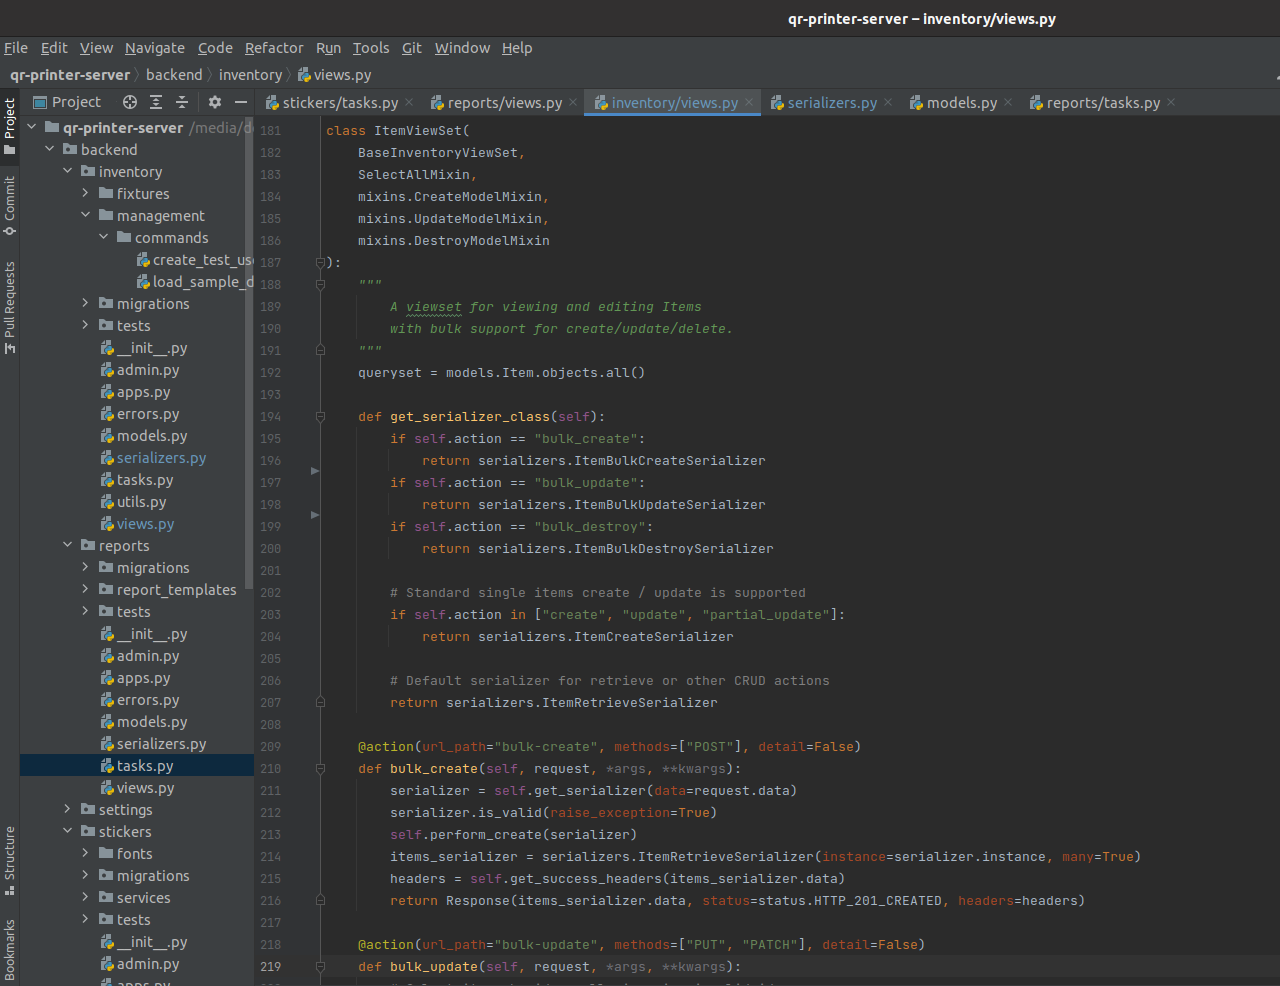Open the Commit tool window
Viewport: 1280px width, 986px height.
[10, 205]
